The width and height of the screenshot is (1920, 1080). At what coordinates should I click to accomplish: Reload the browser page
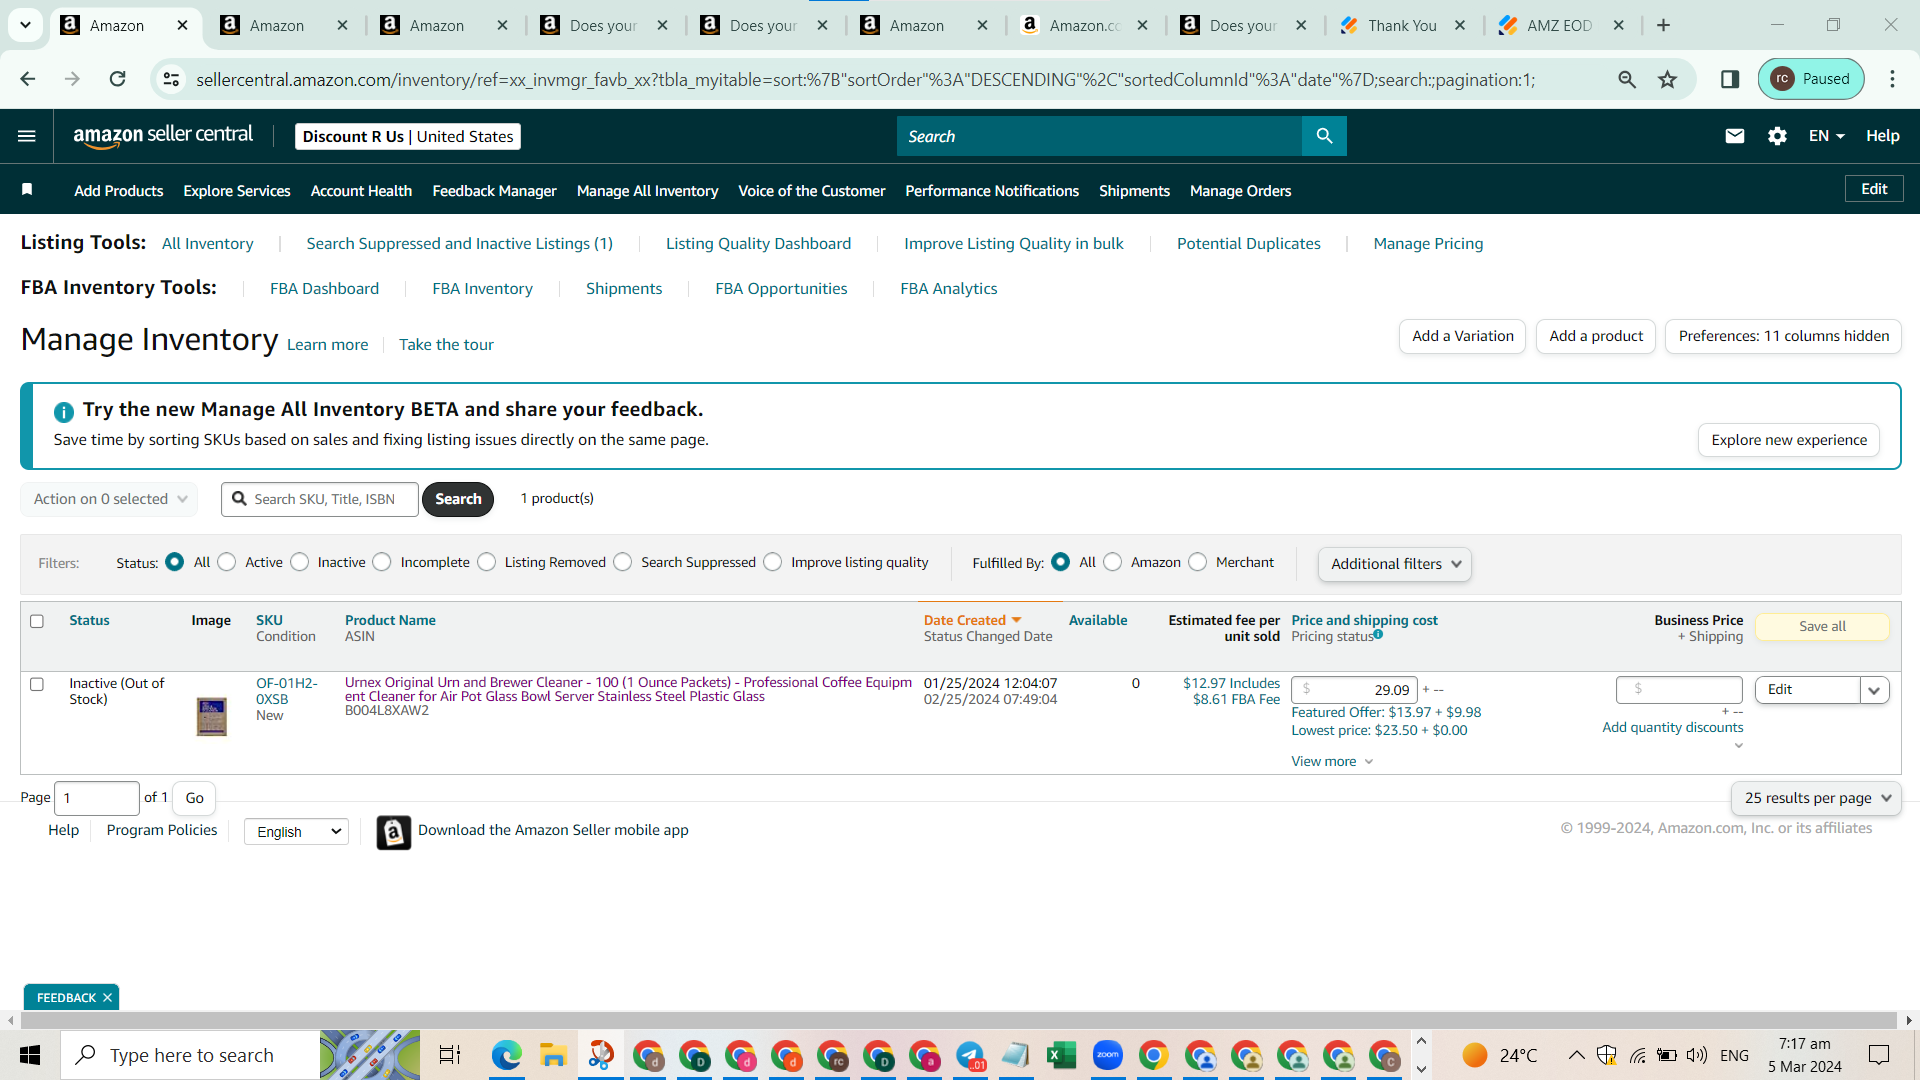(117, 79)
